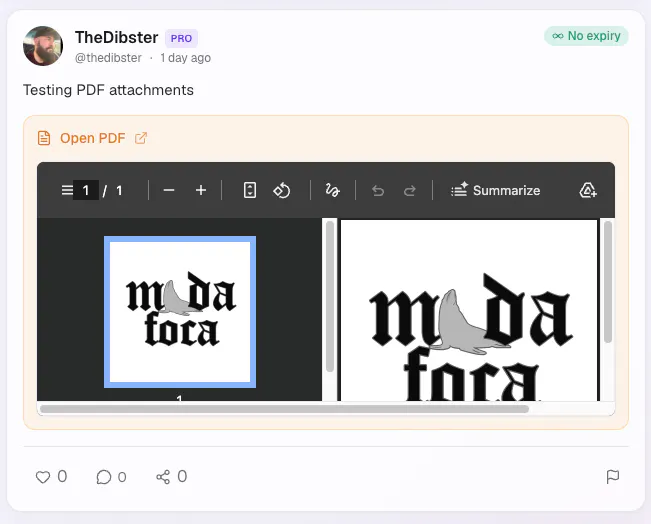Like the post with the heart icon

pos(43,477)
